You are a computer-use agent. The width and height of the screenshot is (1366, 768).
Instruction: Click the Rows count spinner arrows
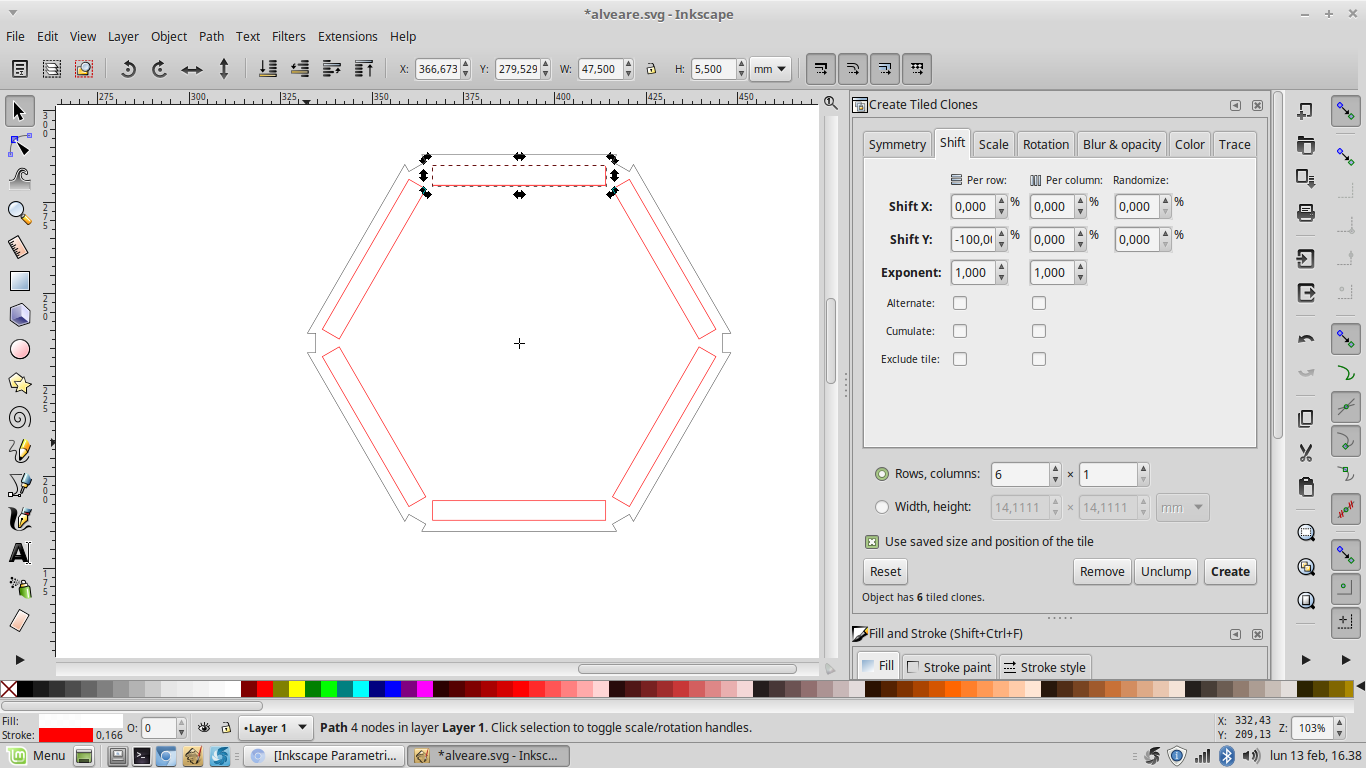pyautogui.click(x=1054, y=474)
